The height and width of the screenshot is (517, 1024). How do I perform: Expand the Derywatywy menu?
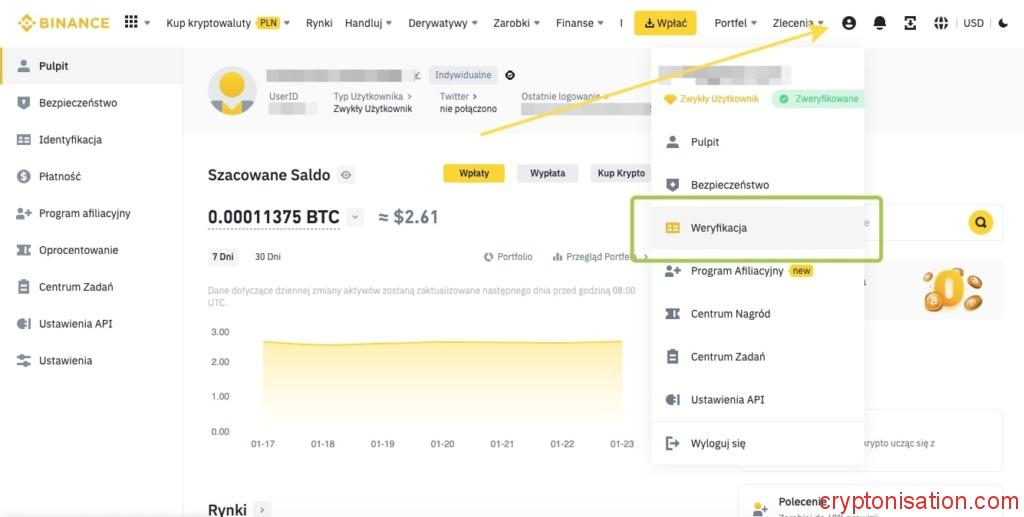click(x=443, y=23)
